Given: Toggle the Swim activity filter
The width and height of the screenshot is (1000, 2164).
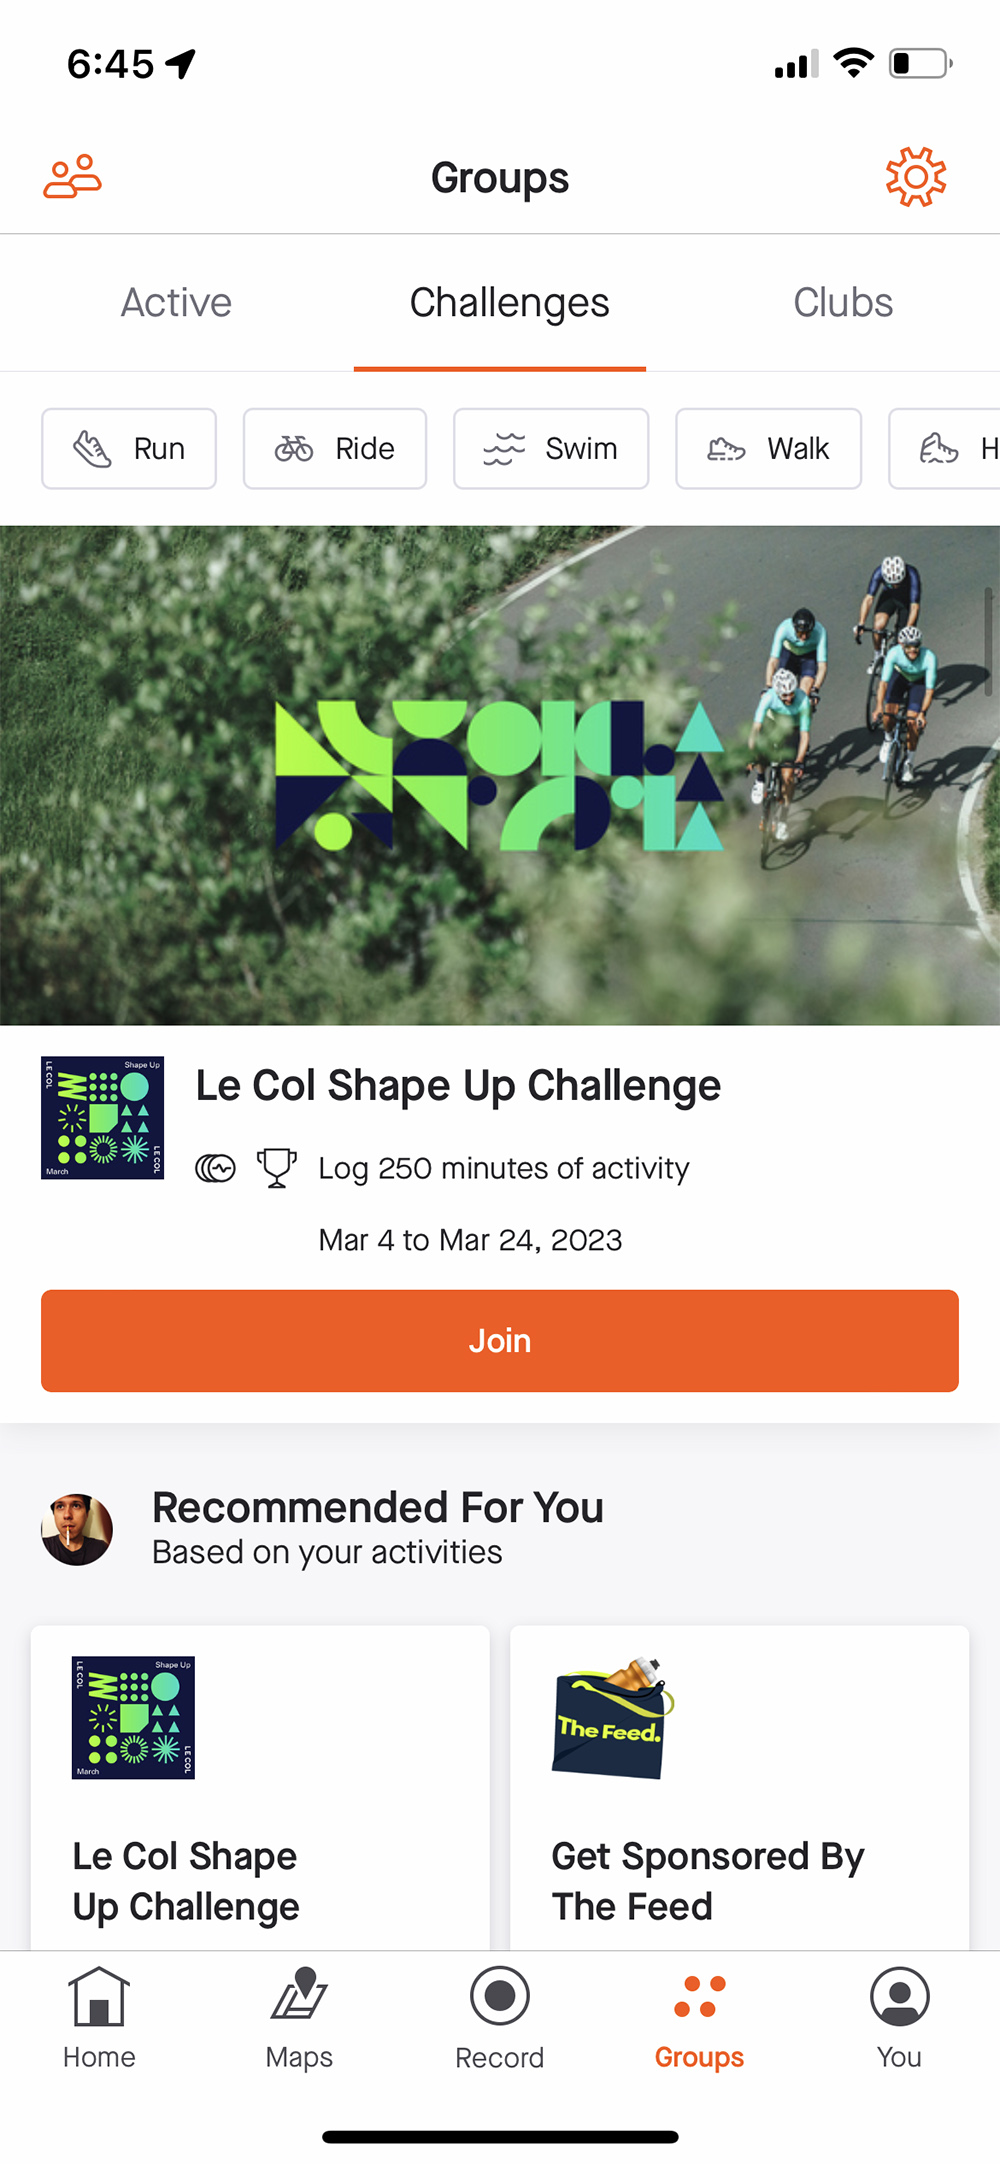Looking at the screenshot, I should (x=550, y=448).
